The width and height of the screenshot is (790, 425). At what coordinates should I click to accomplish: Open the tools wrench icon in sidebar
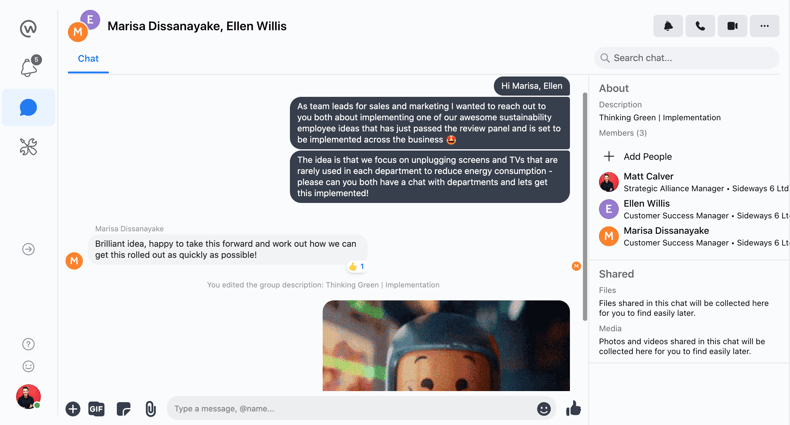[28, 147]
